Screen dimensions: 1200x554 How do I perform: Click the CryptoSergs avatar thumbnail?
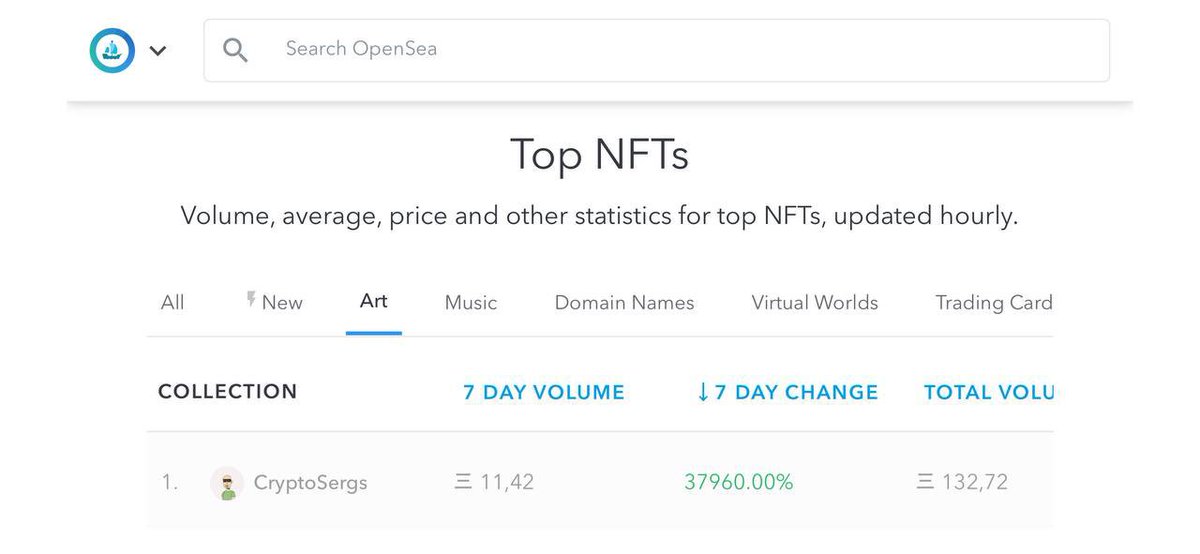point(228,483)
